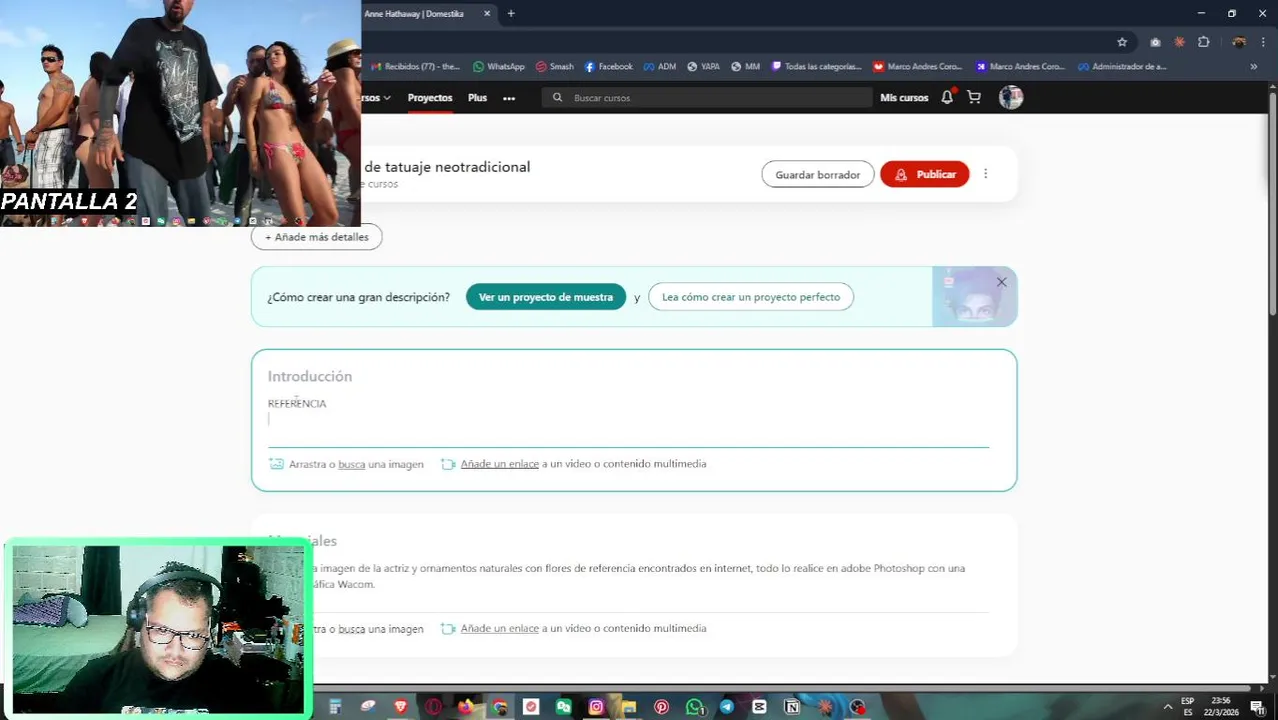Screen dimensions: 1278x720
Task: Open the shopping cart icon
Action: click(974, 97)
